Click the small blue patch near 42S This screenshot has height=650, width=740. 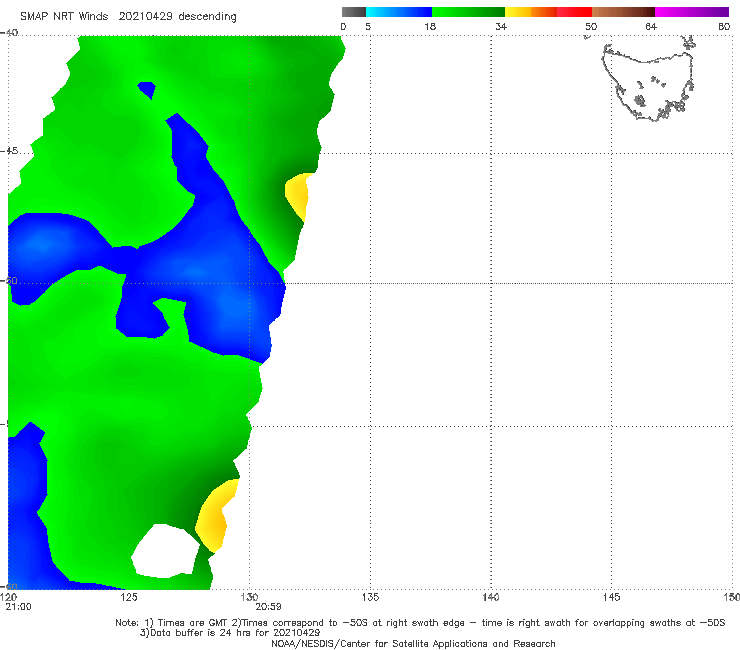click(147, 90)
